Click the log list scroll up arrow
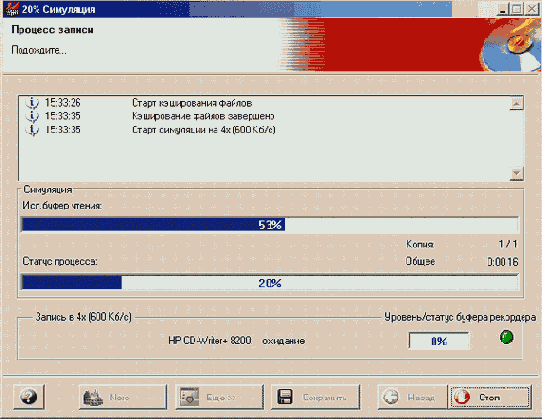 tap(516, 103)
